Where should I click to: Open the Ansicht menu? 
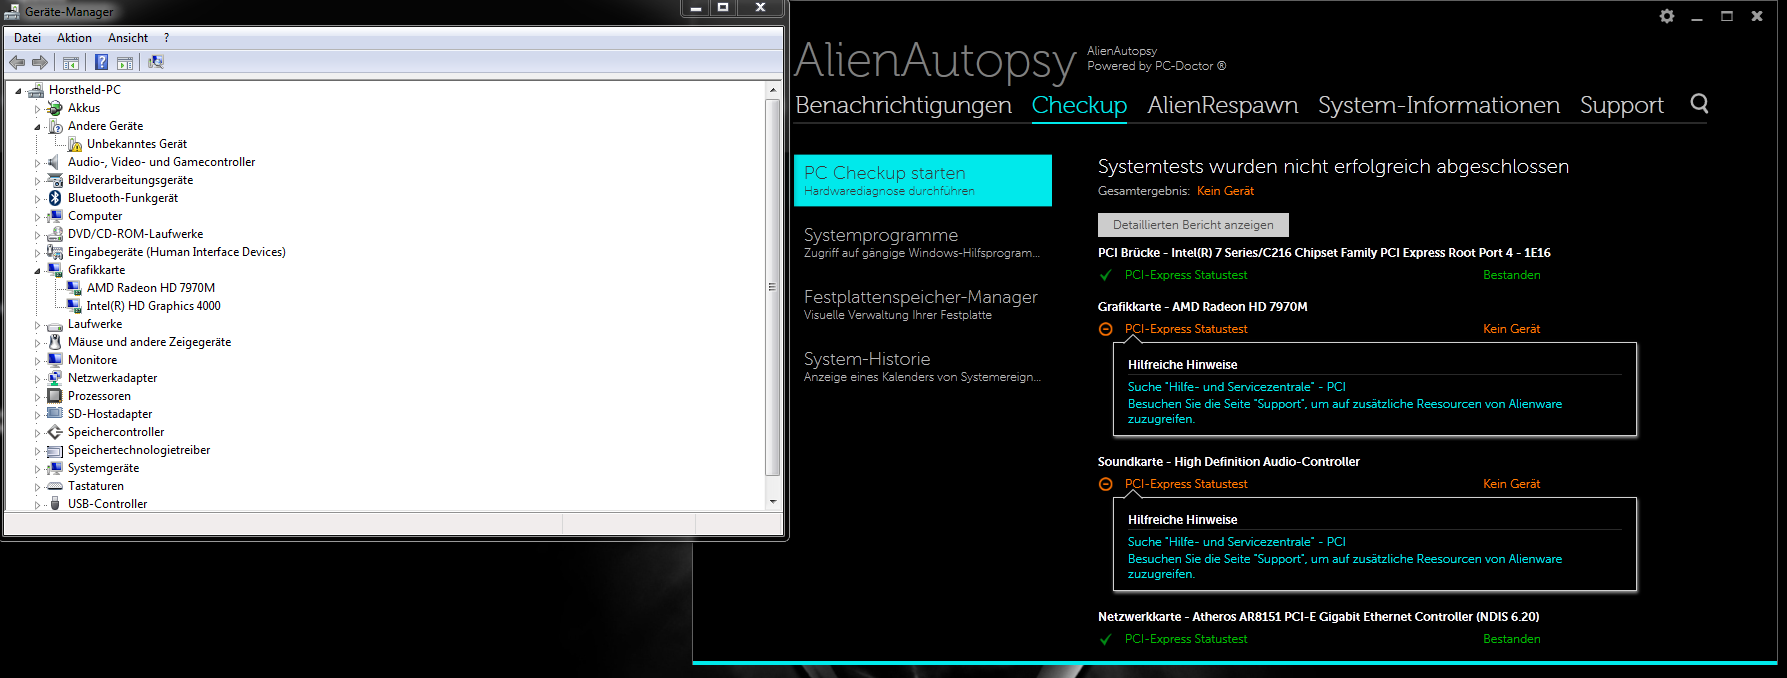128,38
